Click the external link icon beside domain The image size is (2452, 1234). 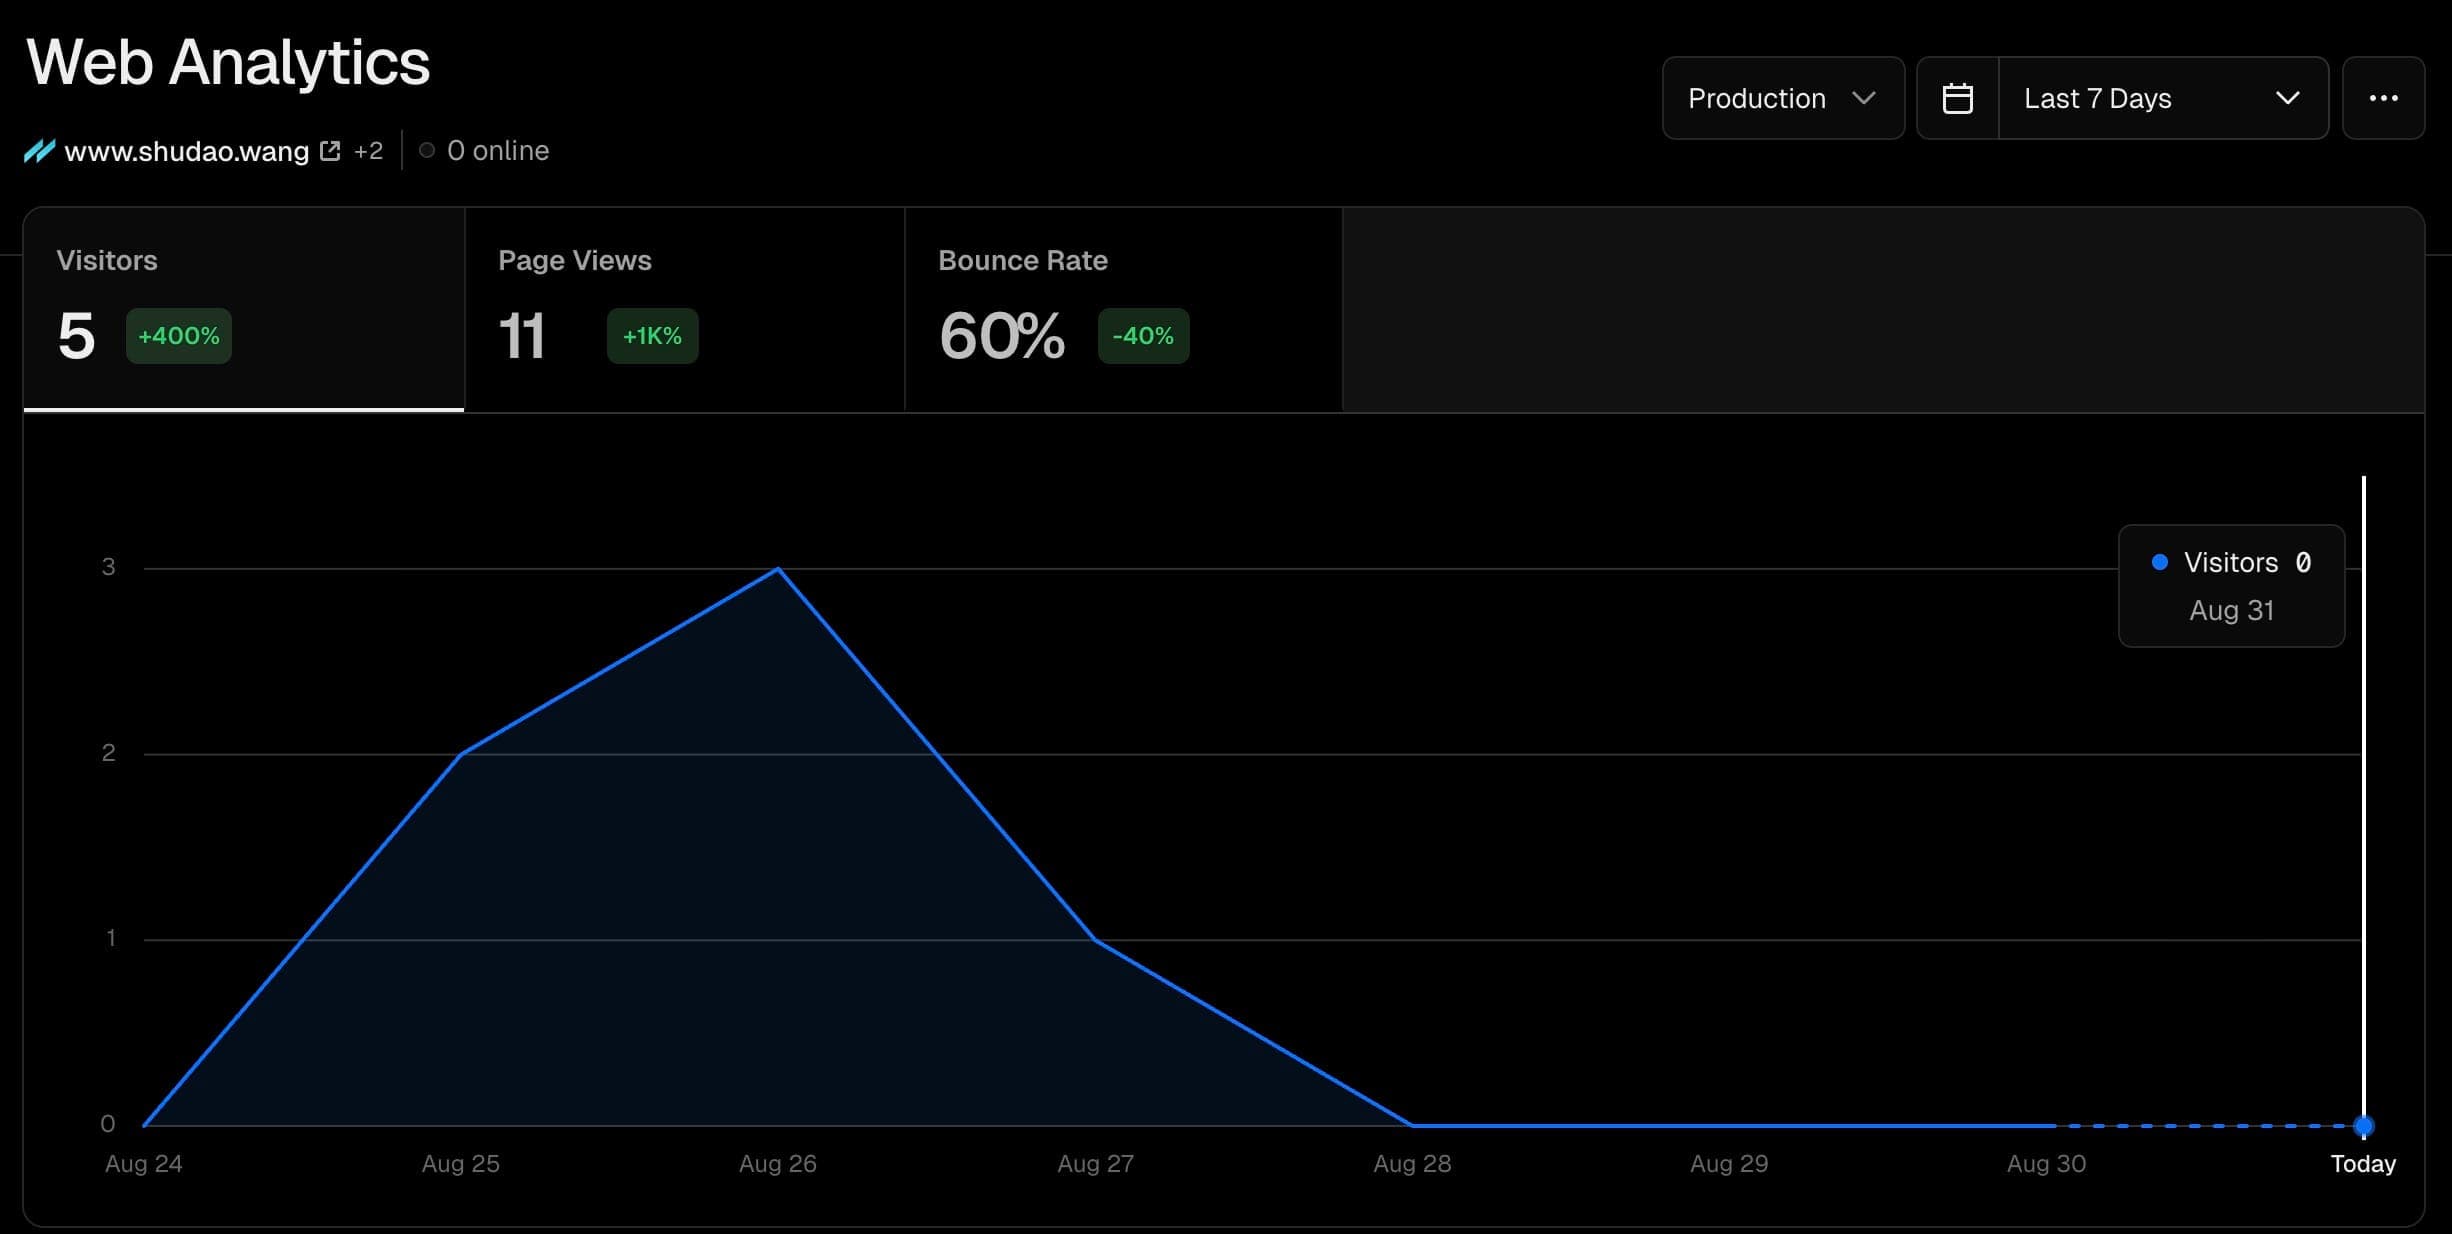coord(330,151)
